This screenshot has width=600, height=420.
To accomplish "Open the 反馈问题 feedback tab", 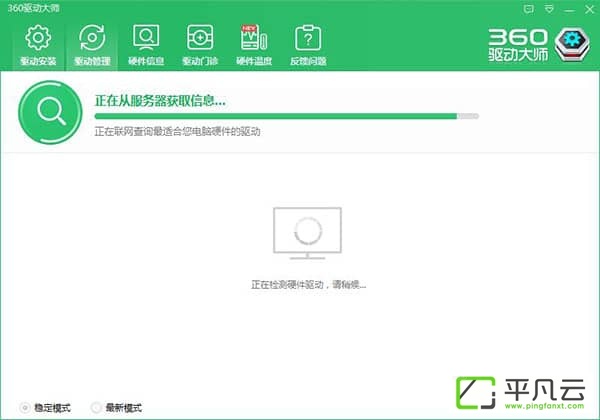I will (308, 45).
